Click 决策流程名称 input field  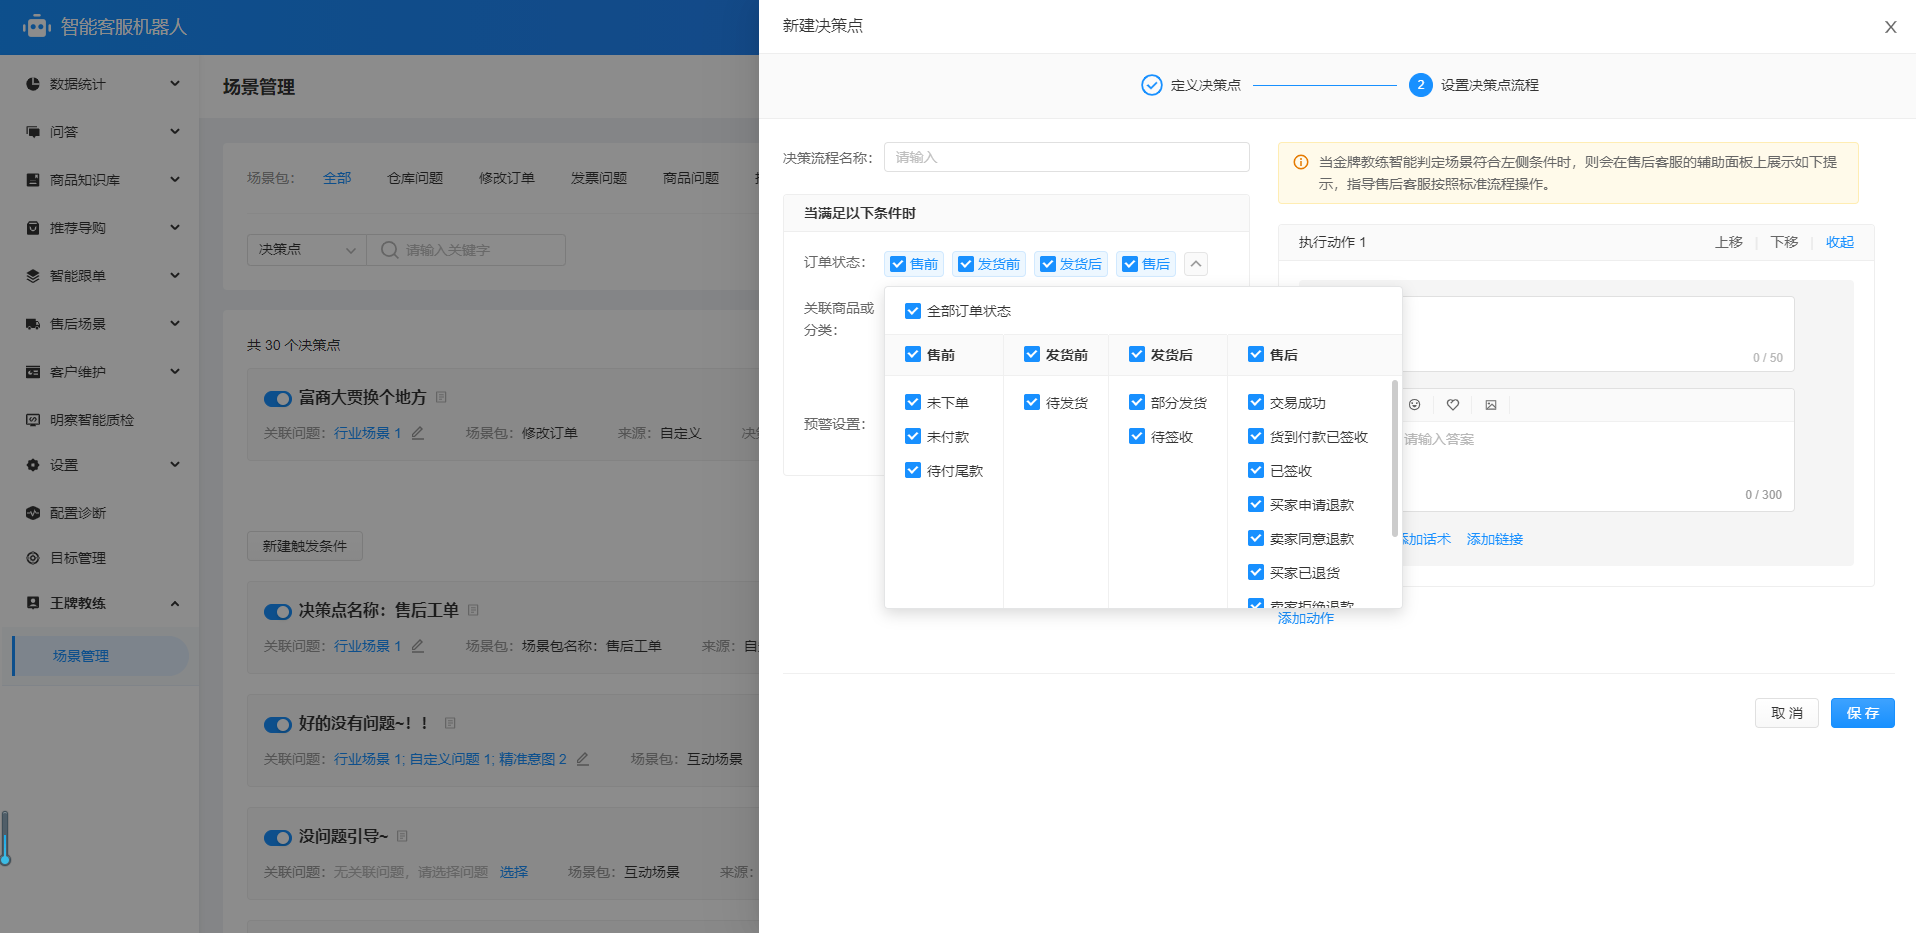(1066, 157)
